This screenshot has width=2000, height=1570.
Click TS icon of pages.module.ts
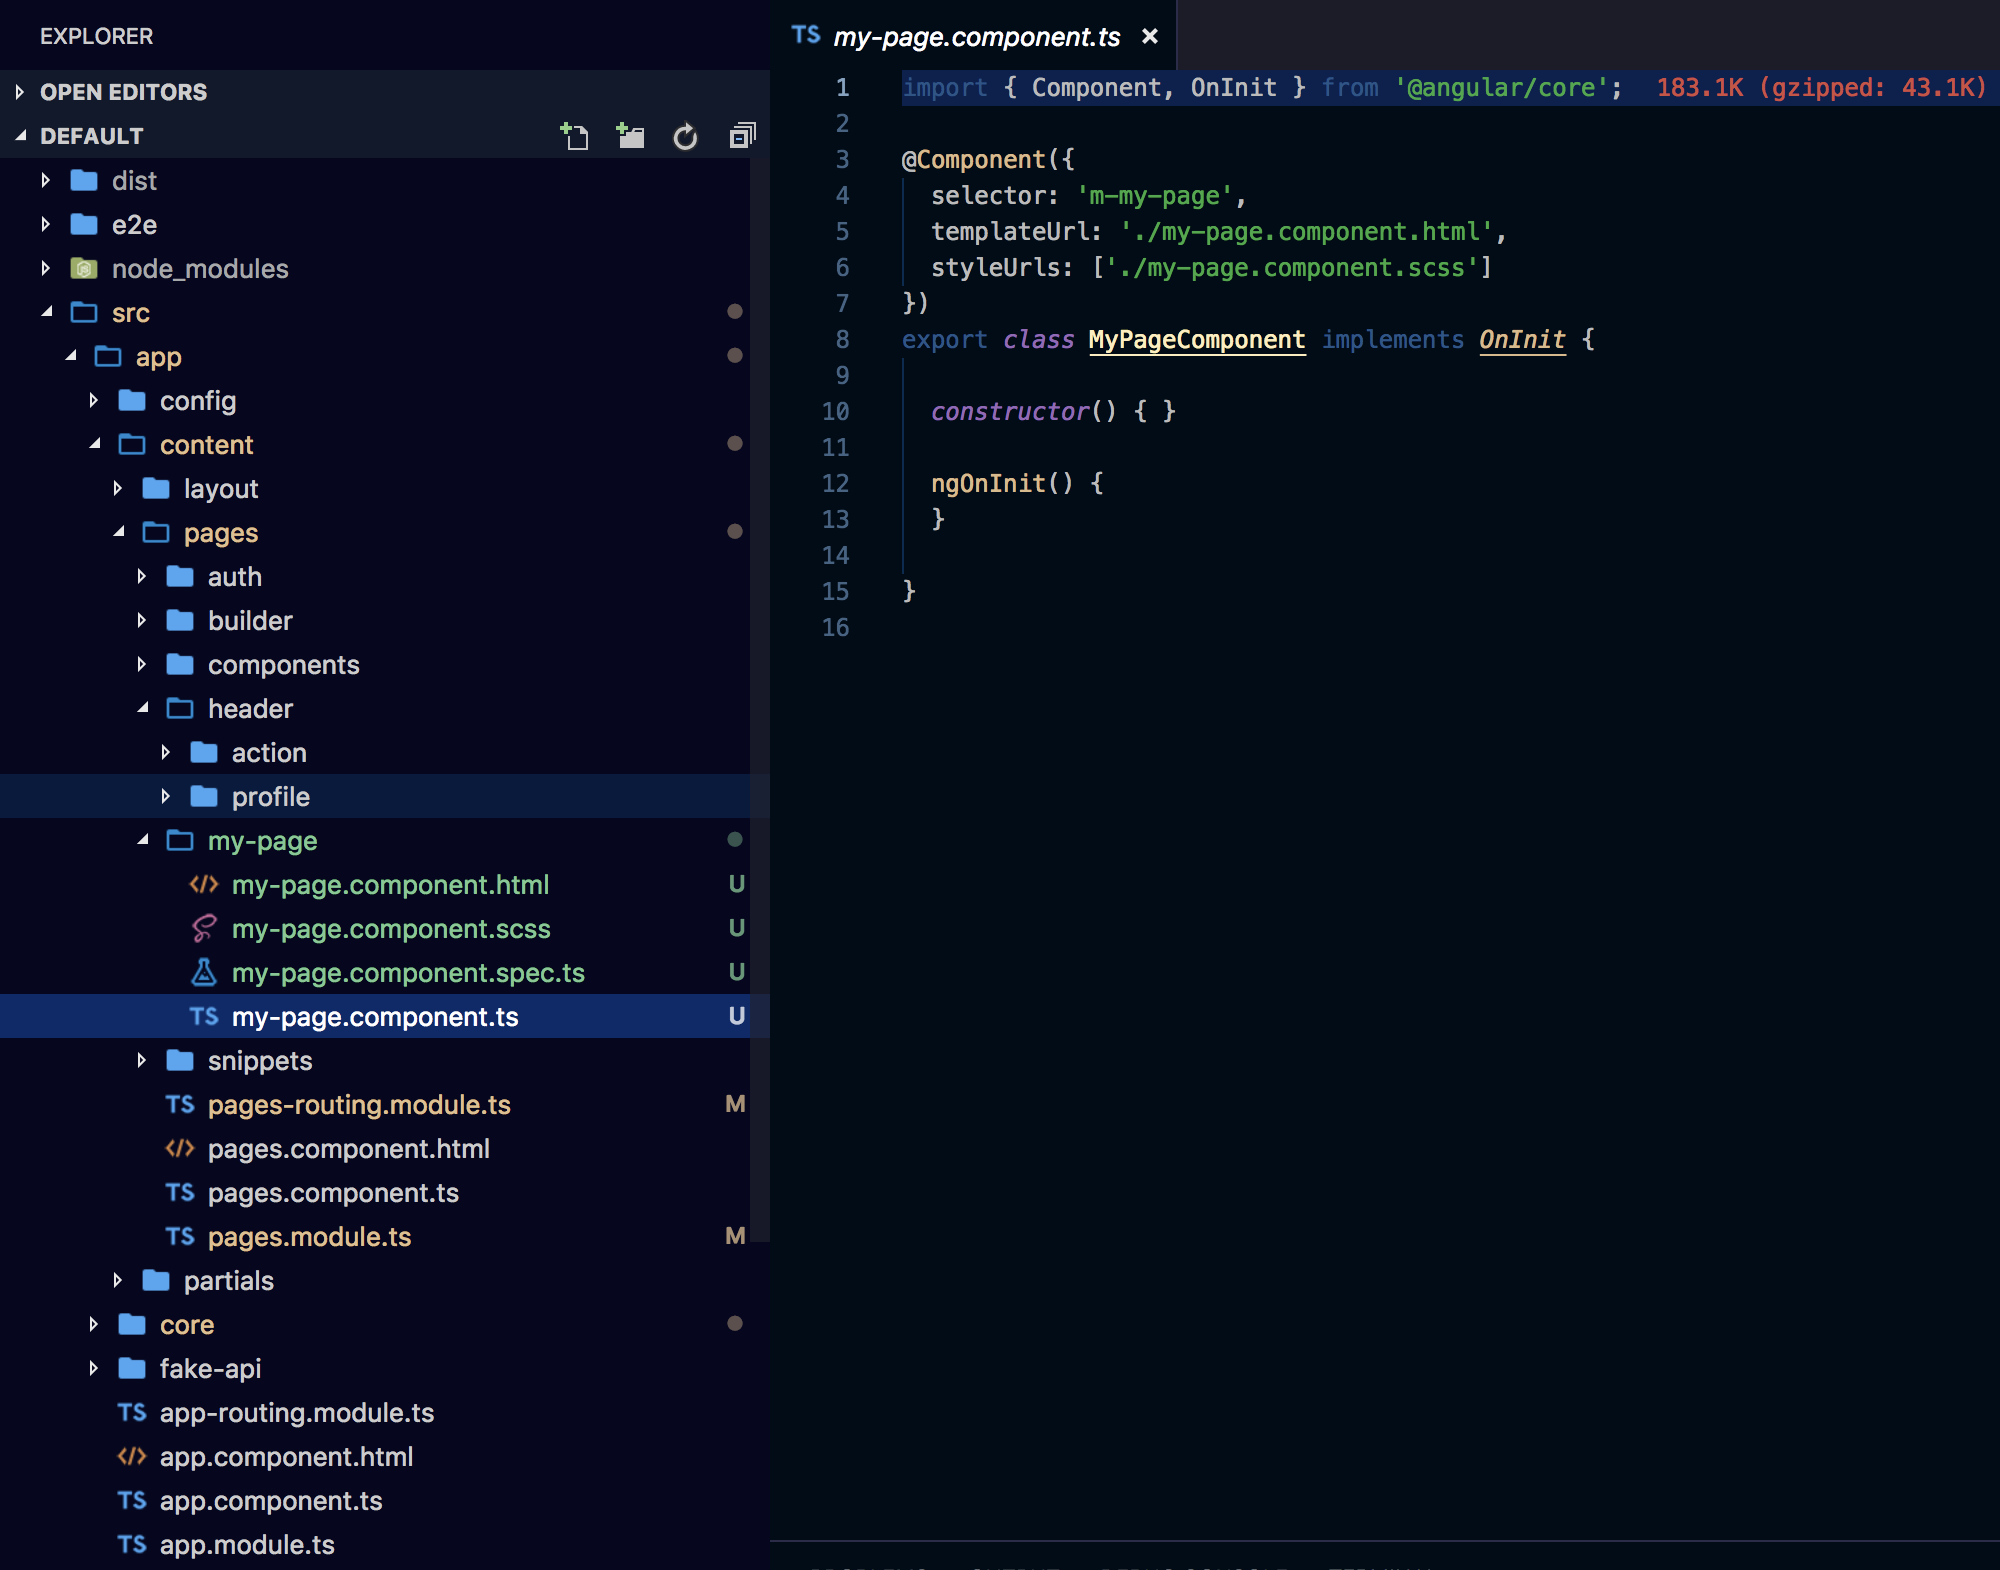(x=180, y=1236)
